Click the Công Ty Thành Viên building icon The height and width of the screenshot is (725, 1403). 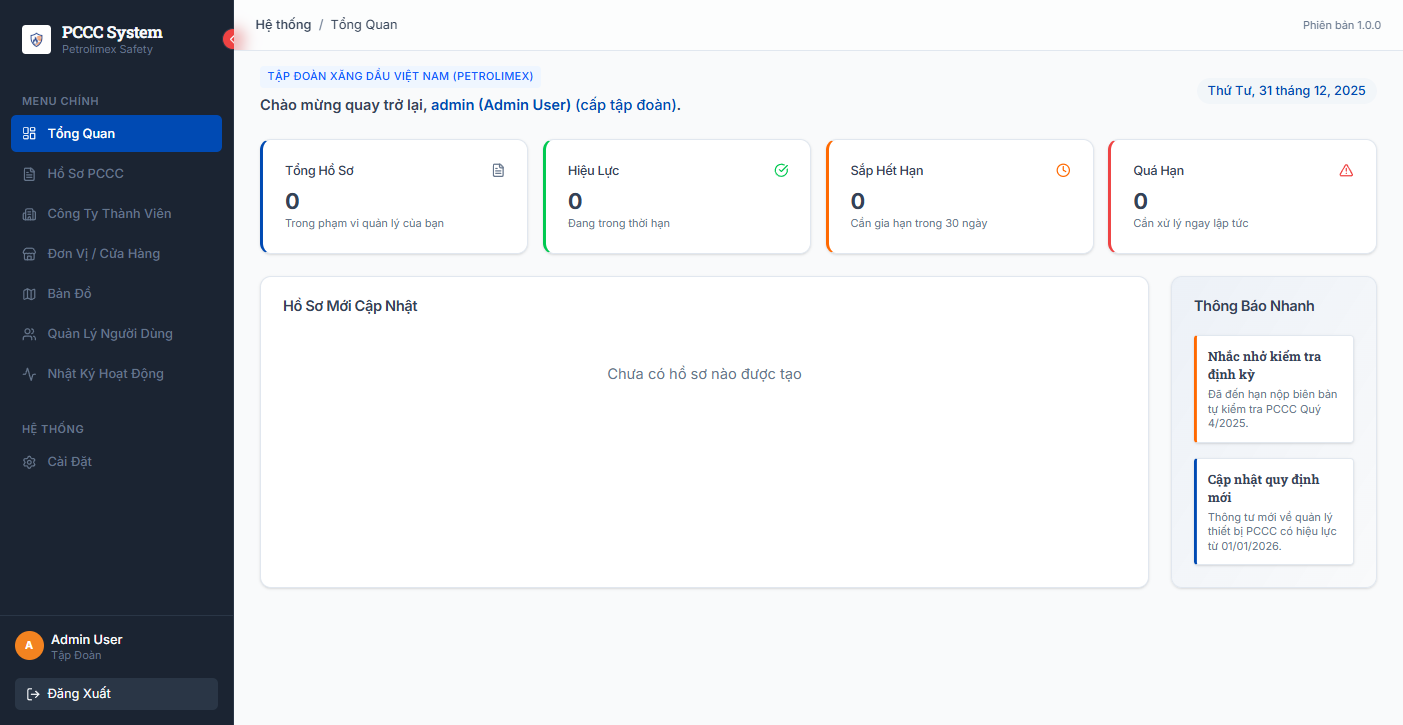click(29, 214)
